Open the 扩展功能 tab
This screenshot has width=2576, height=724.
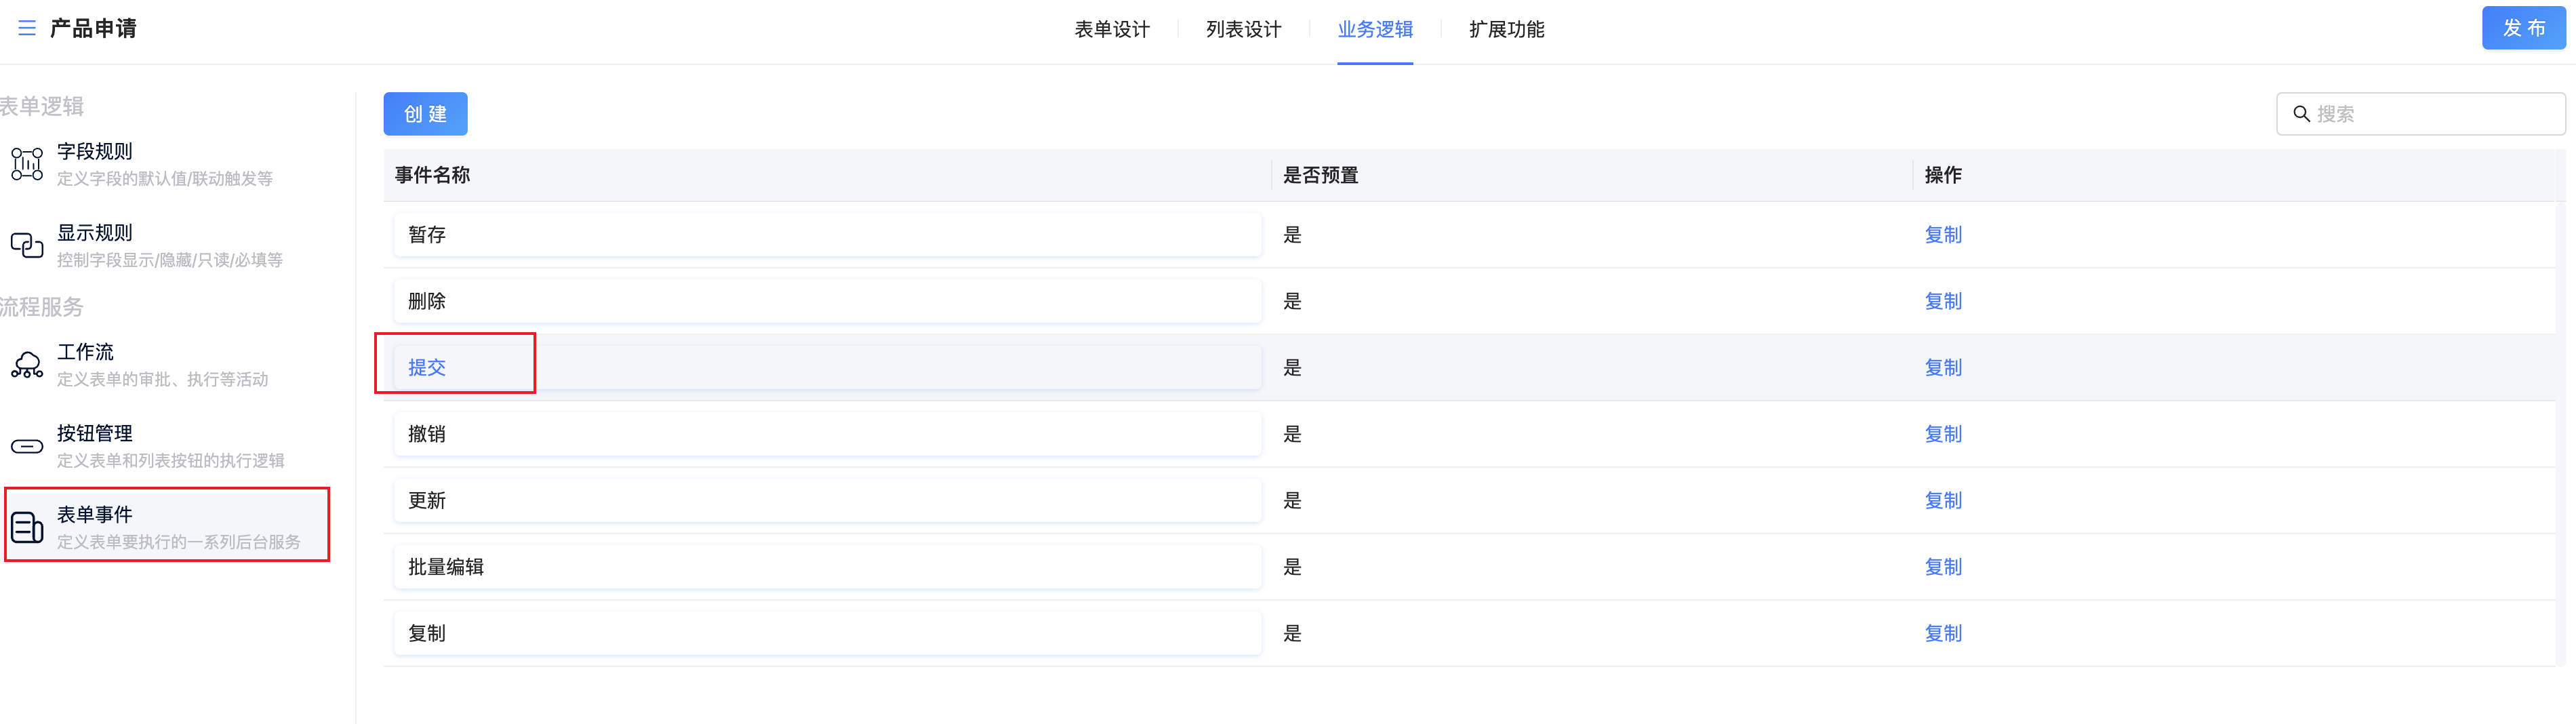[x=1506, y=29]
